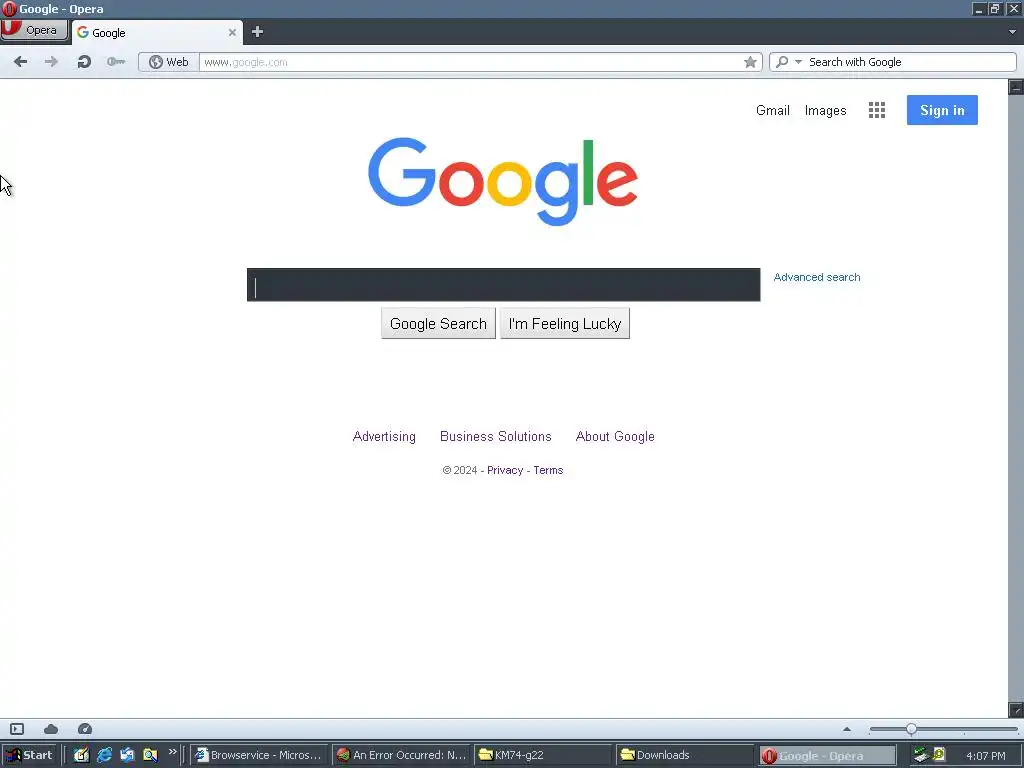Switch to KM74-g22 folder window
1024x768 pixels.
tap(543, 755)
